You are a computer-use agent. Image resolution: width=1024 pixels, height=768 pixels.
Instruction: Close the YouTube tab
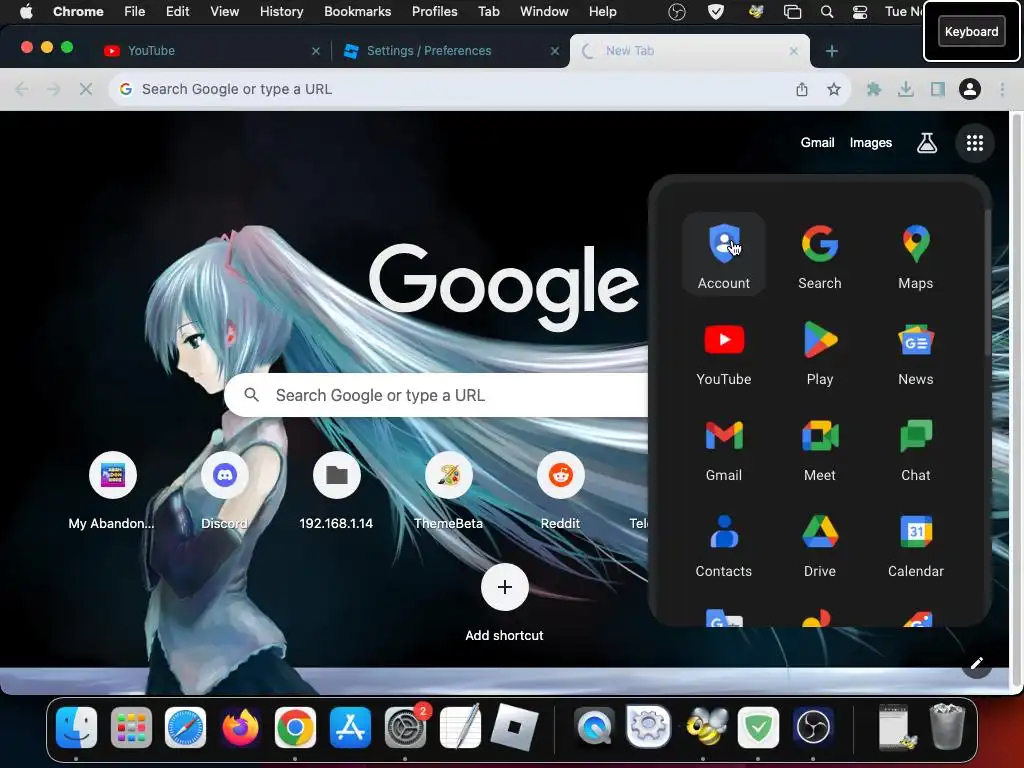point(315,51)
